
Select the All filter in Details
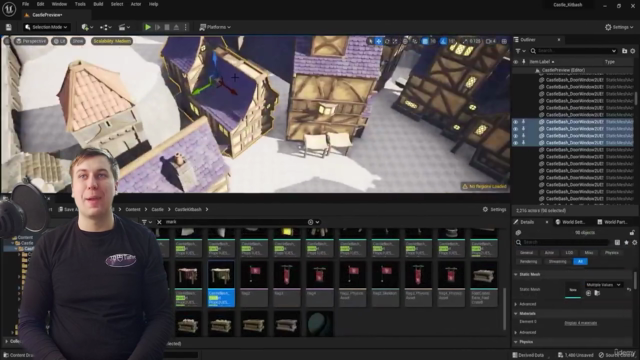coord(580,262)
